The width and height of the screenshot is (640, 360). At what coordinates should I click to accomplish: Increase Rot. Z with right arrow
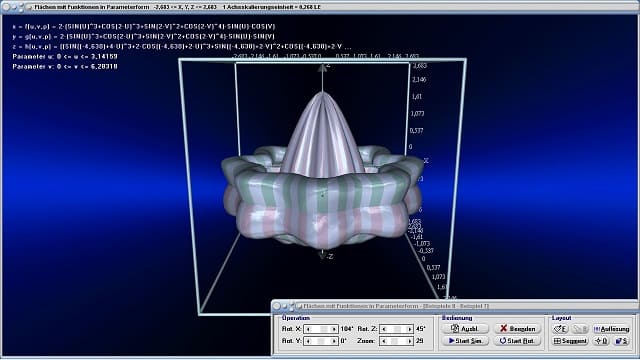coord(410,329)
